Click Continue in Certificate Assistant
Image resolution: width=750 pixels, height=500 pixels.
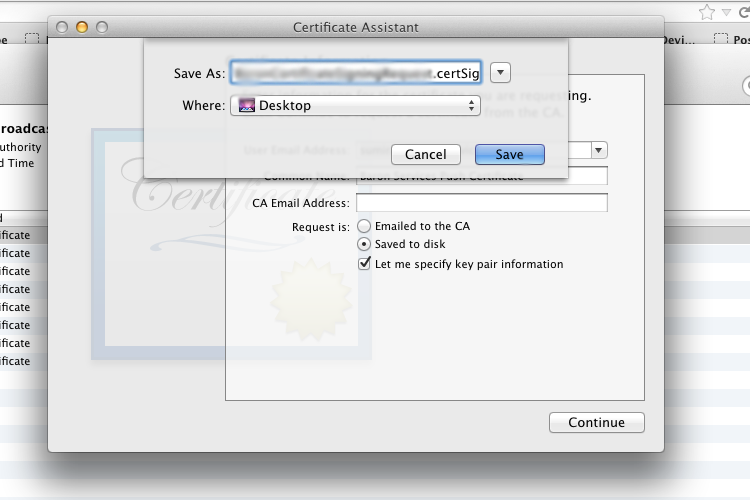[596, 423]
